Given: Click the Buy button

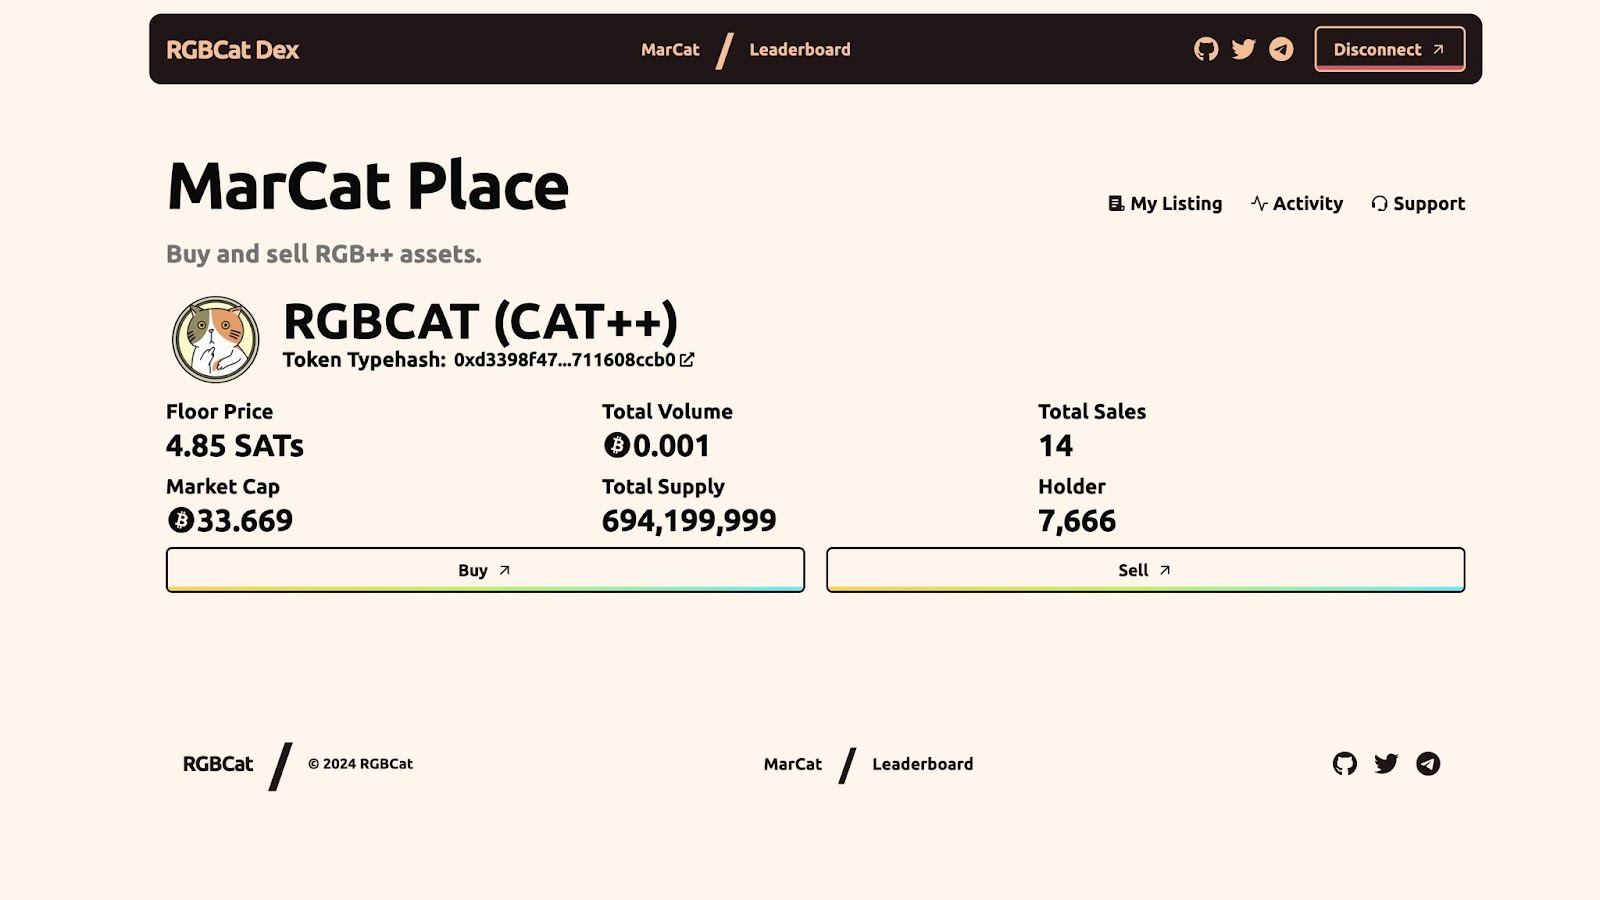Looking at the screenshot, I should coord(485,570).
